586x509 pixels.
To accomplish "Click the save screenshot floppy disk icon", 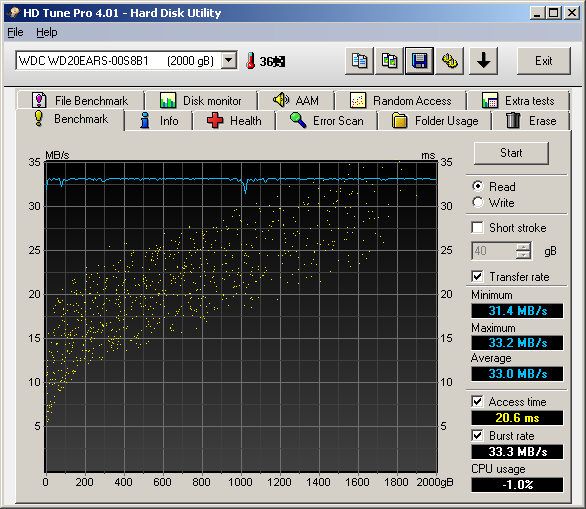I will 419,61.
